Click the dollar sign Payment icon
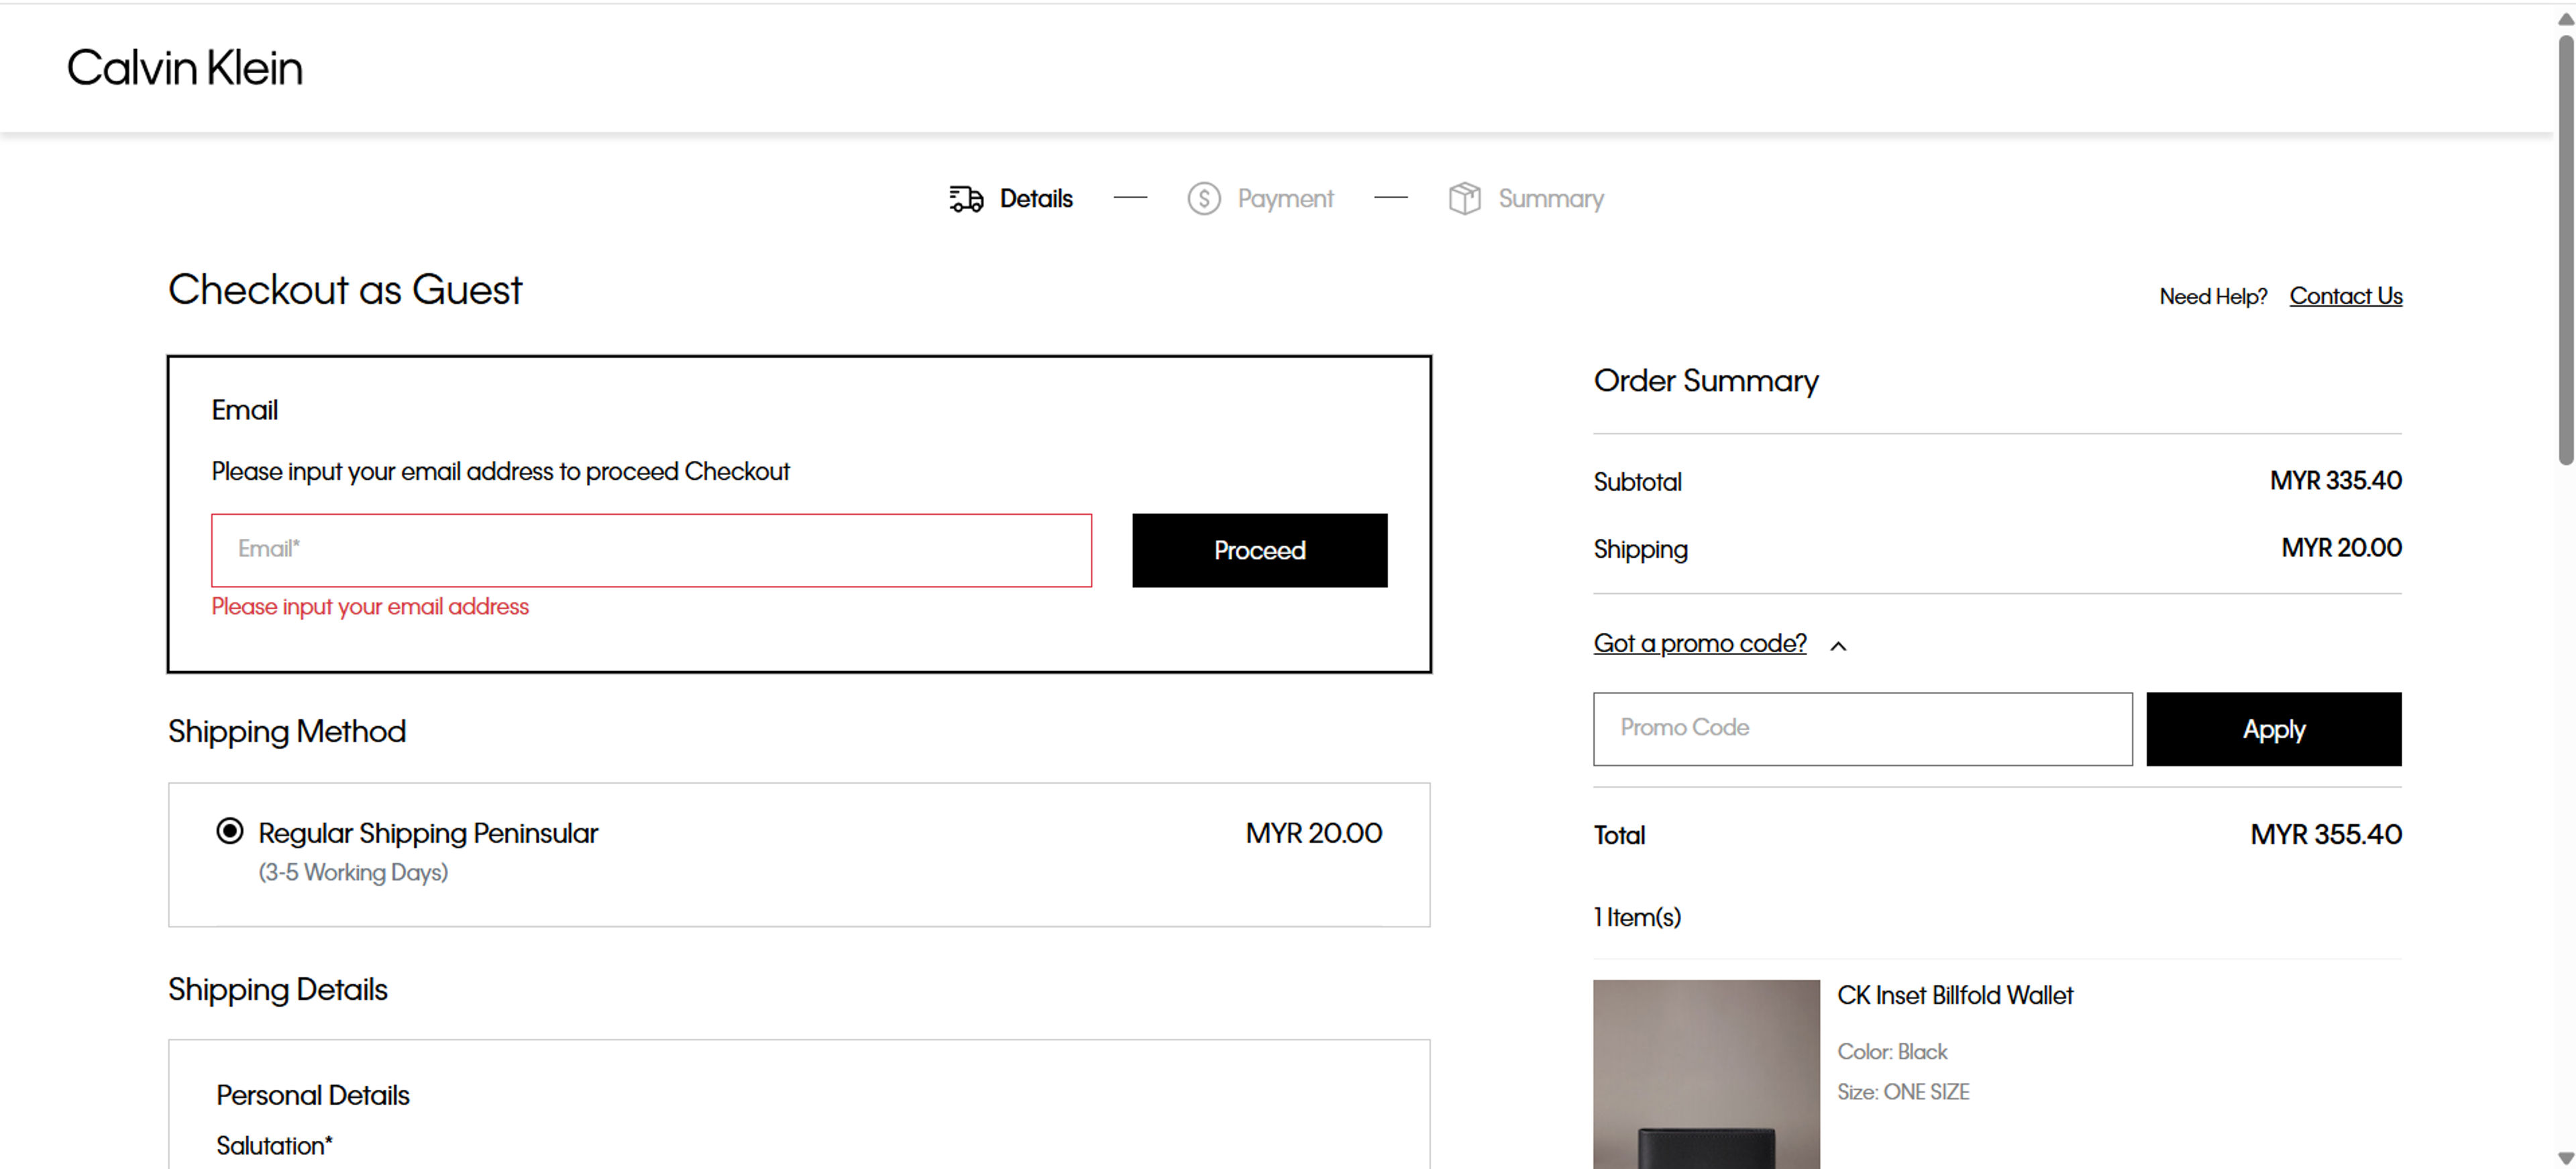 point(1204,199)
